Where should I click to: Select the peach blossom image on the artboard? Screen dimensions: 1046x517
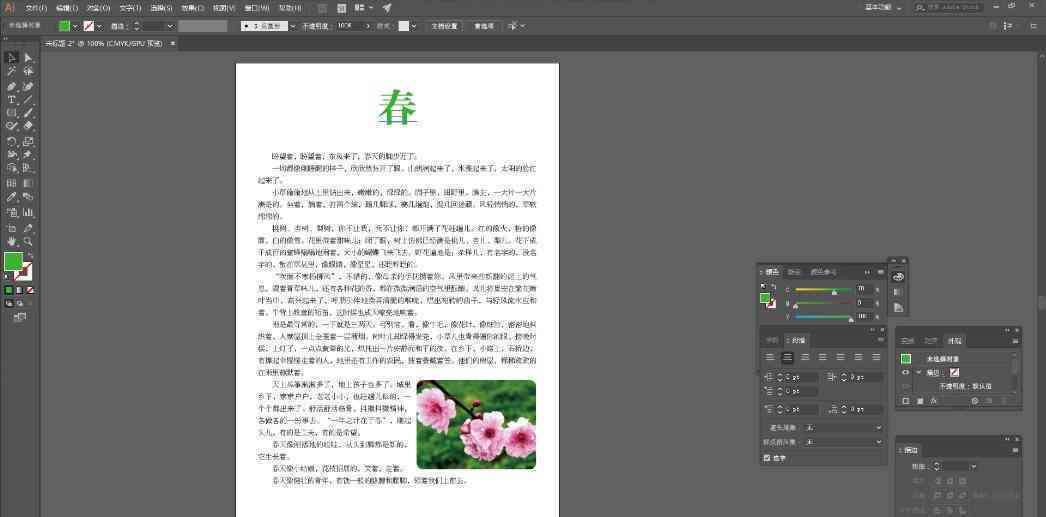tap(476, 424)
